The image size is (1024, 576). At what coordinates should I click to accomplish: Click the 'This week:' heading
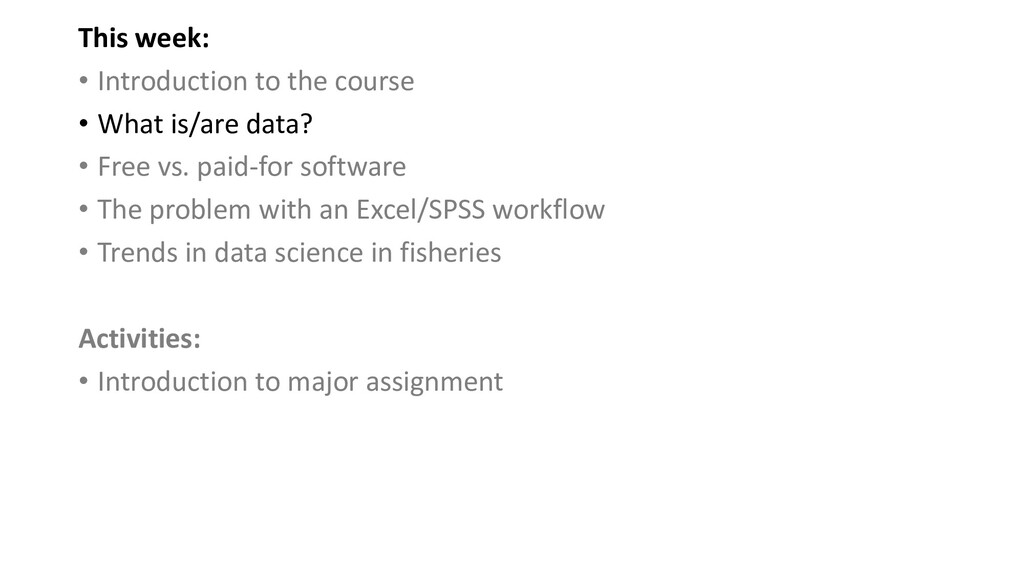click(x=144, y=38)
